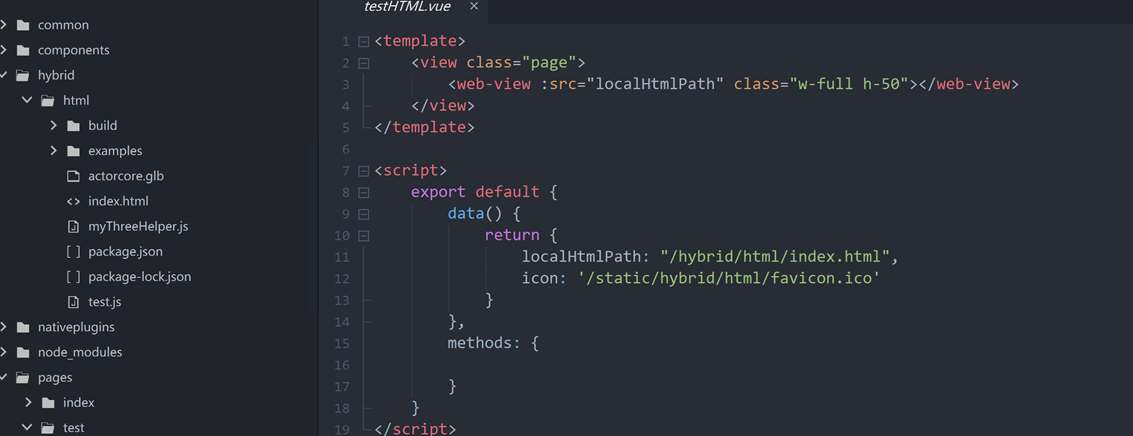Click the index folder icon under pages
The width and height of the screenshot is (1133, 436).
pos(48,403)
